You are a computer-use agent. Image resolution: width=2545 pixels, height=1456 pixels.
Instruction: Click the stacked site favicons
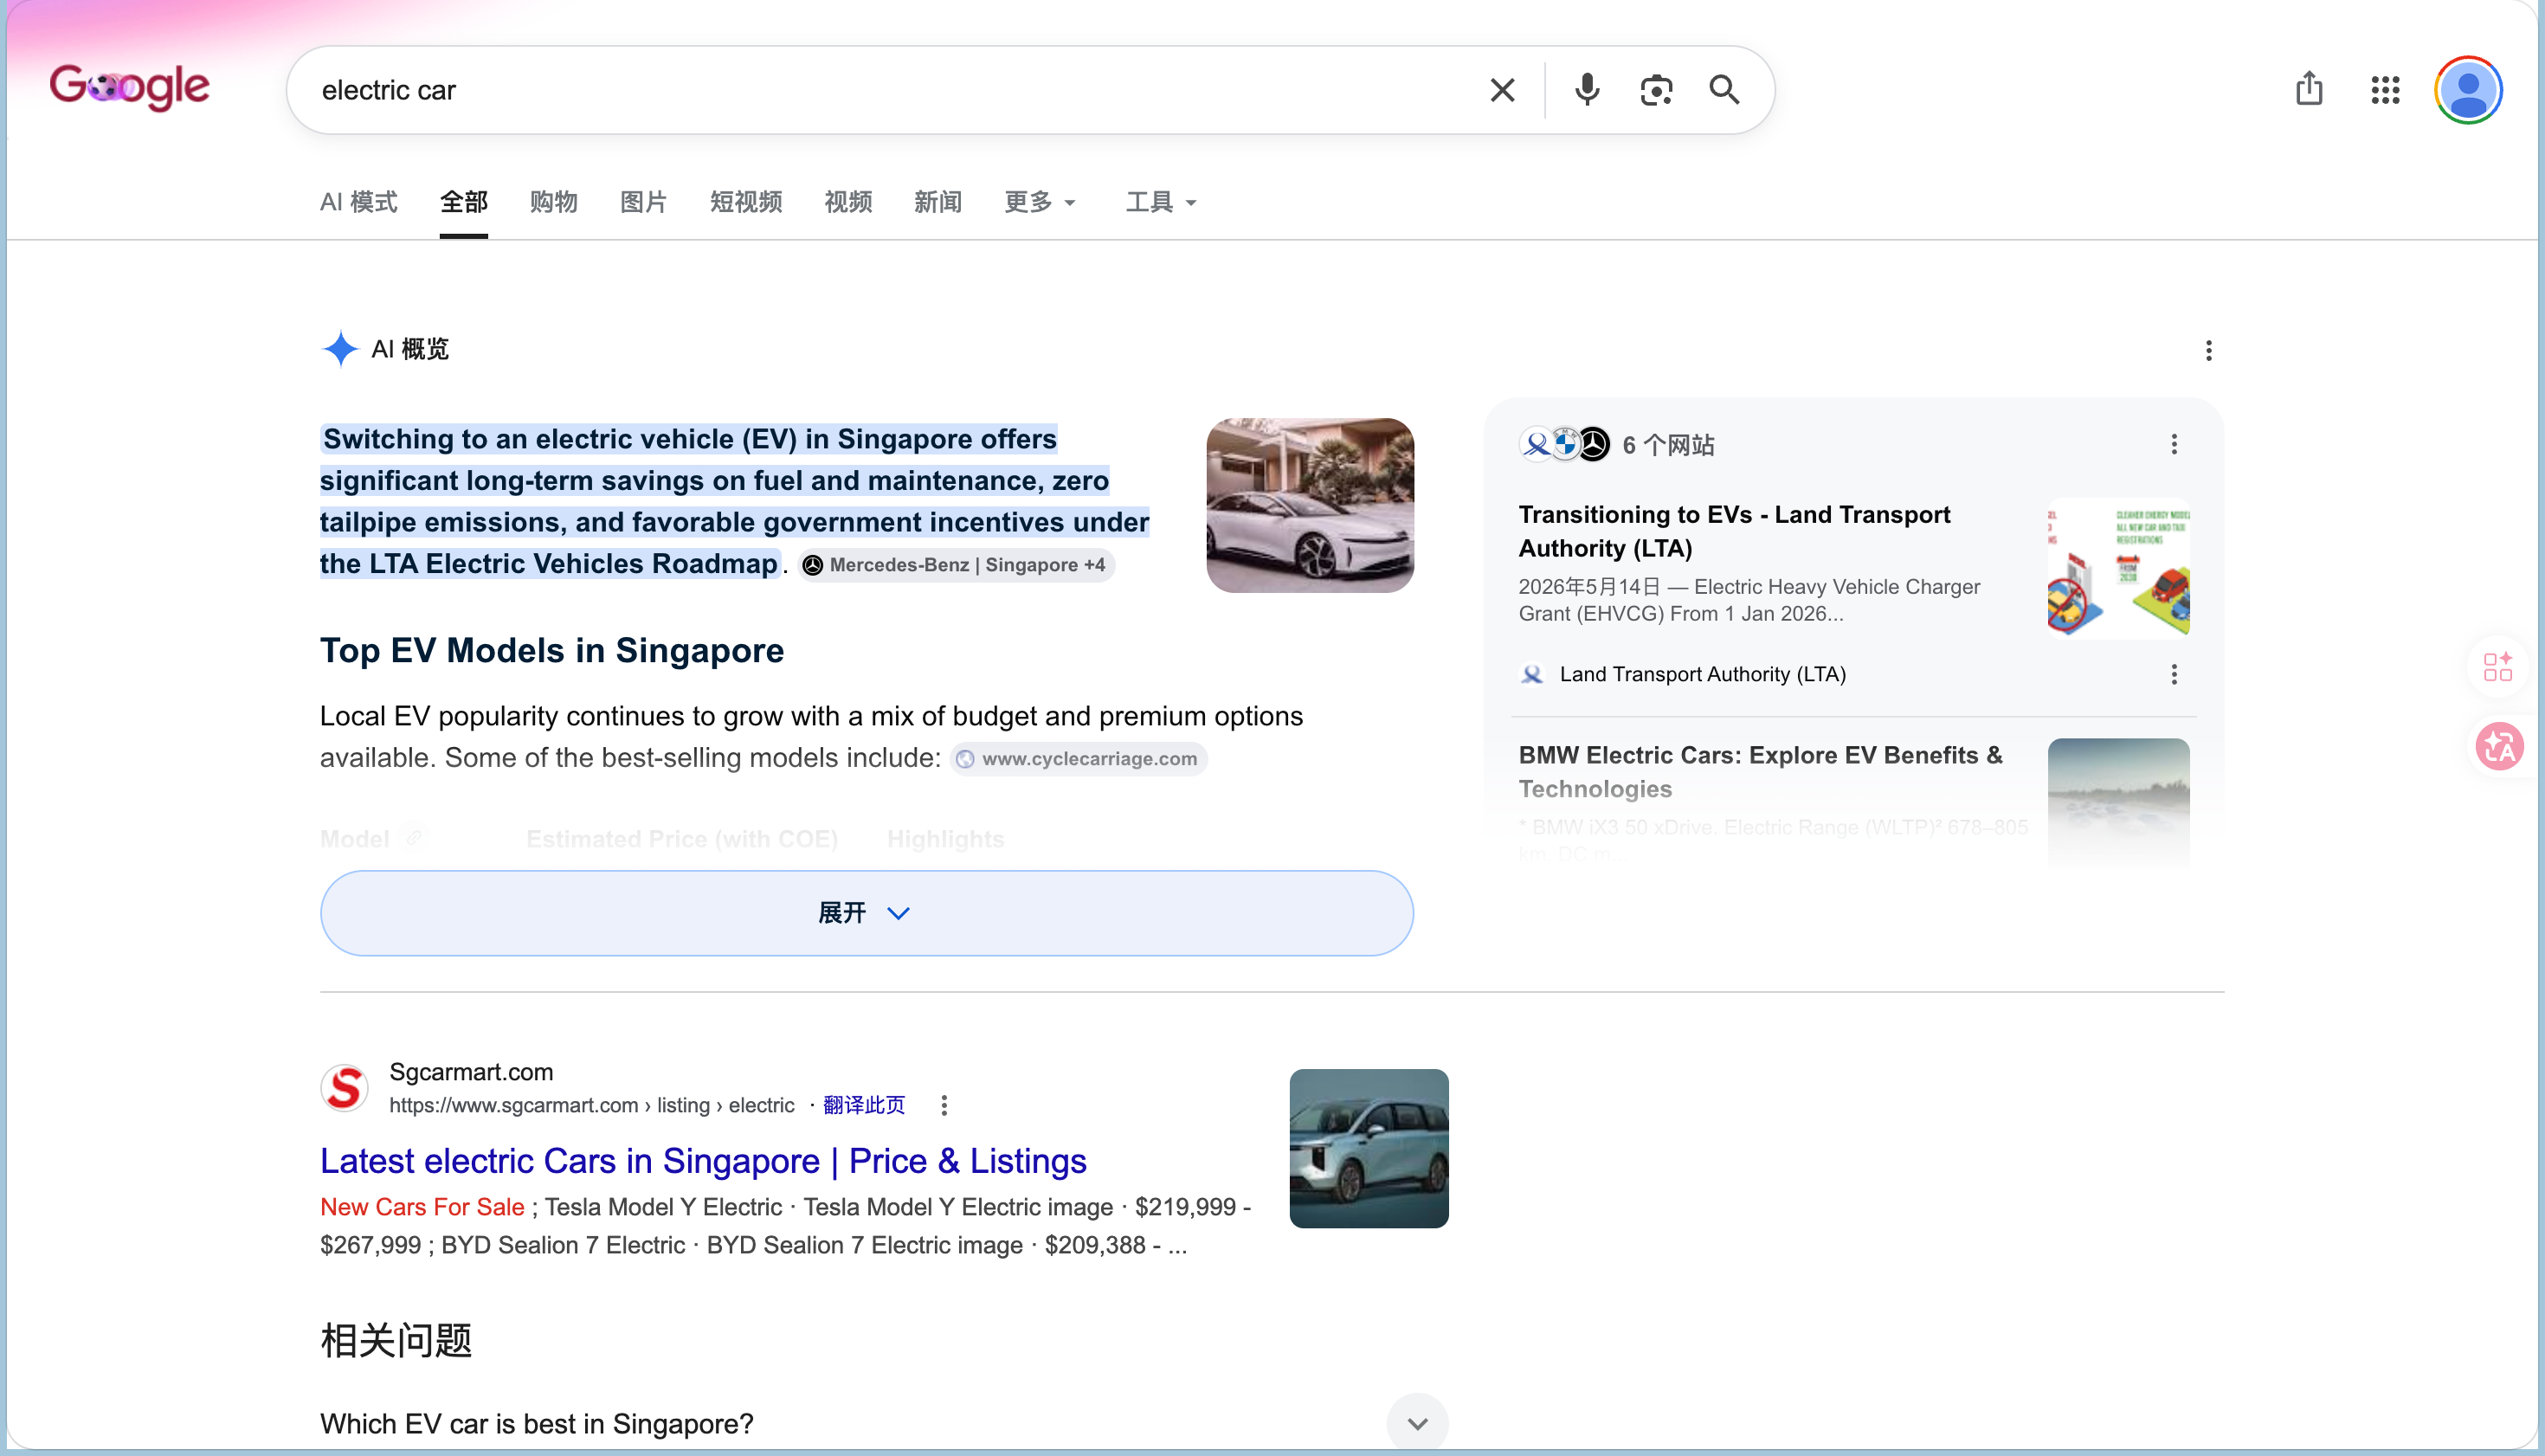pos(1565,444)
